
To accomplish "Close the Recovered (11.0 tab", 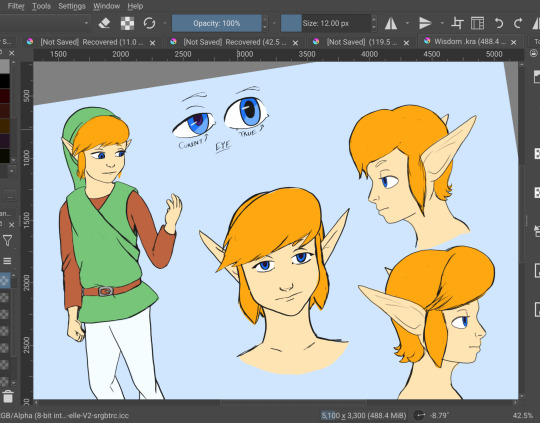I will 152,43.
